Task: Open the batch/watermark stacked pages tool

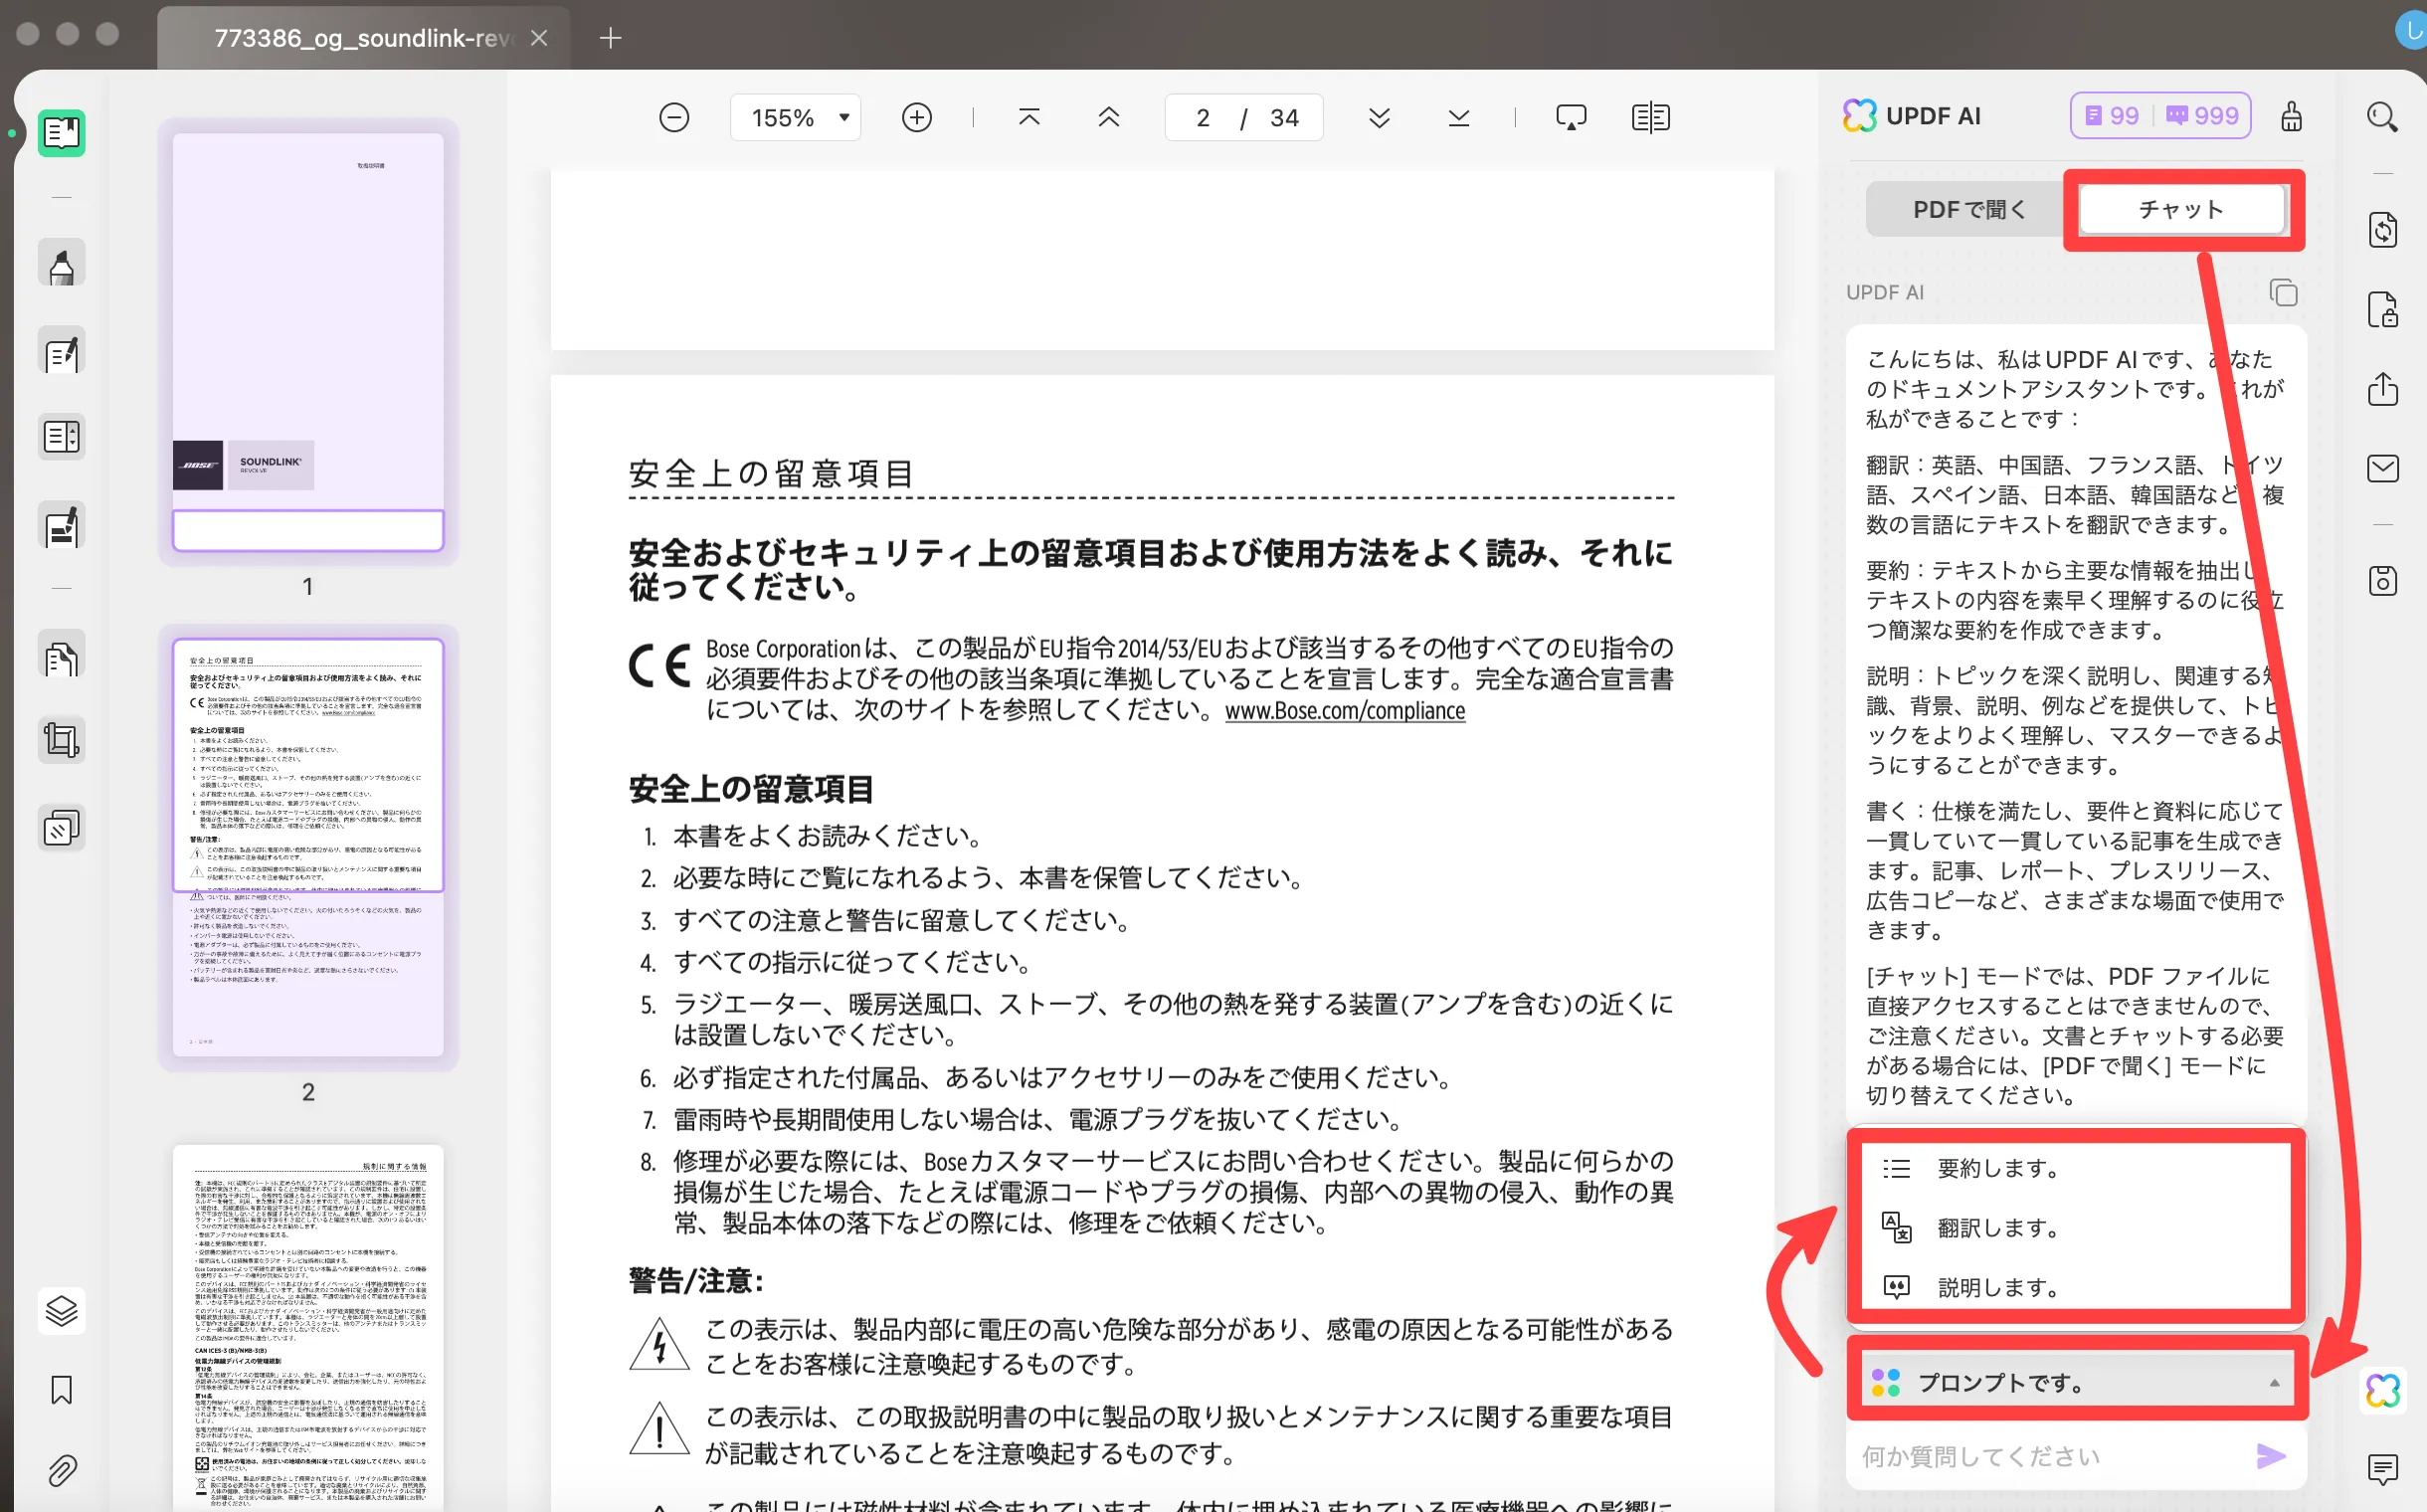Action: (61, 828)
